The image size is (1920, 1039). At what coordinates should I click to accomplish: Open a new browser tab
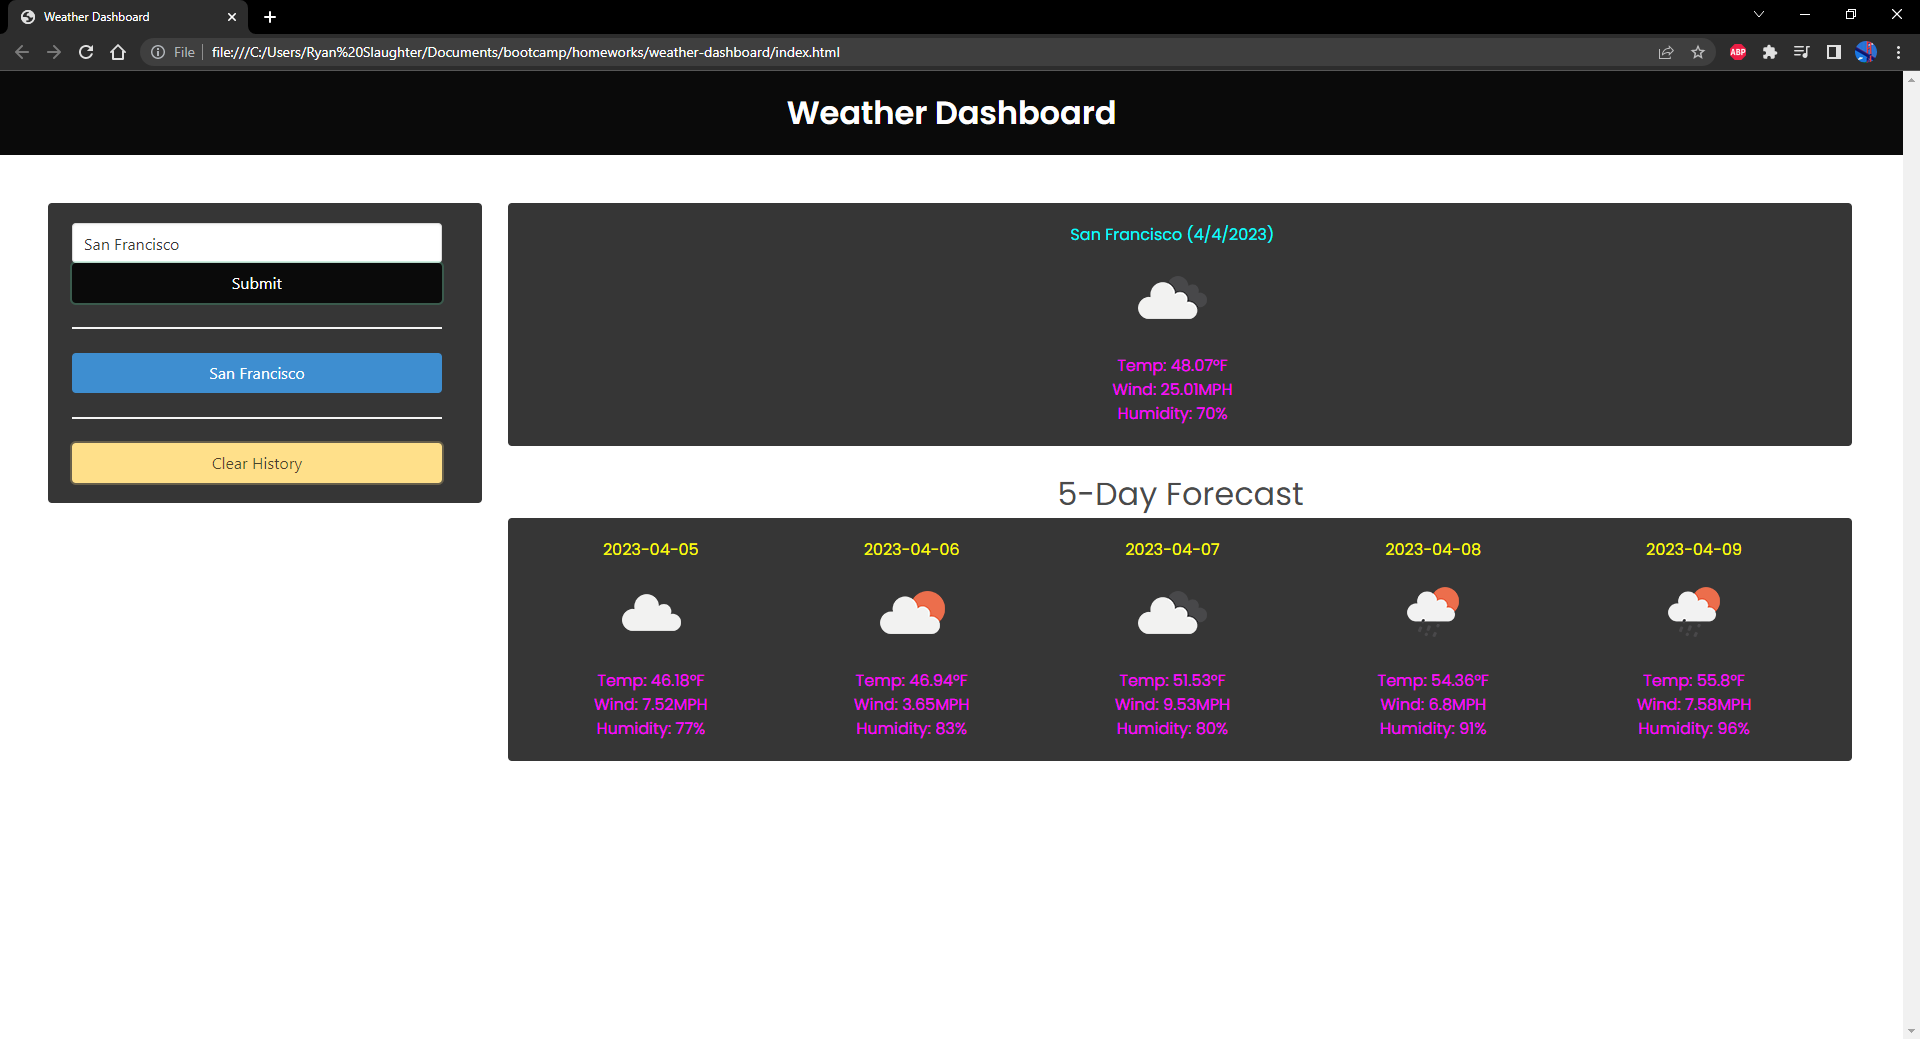click(x=269, y=16)
